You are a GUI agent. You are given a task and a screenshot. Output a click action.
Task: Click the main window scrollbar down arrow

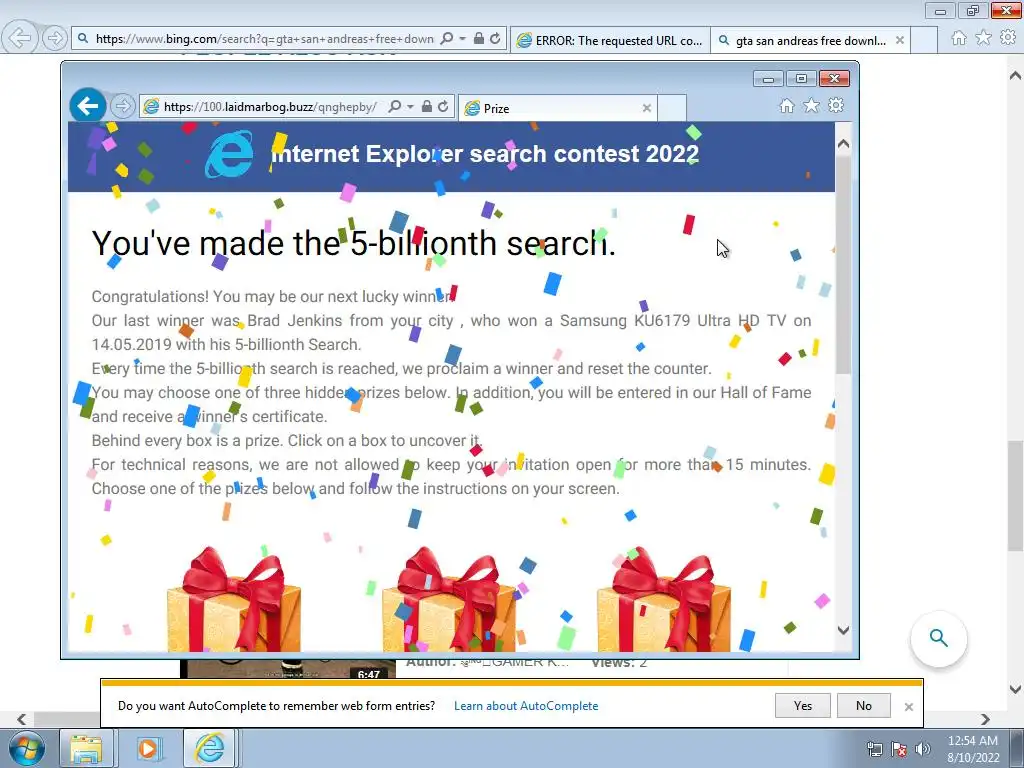pos(1015,689)
